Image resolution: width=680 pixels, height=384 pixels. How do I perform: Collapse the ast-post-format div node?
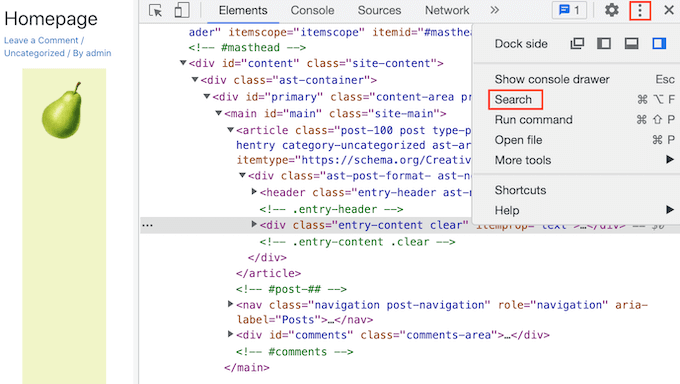click(x=242, y=175)
